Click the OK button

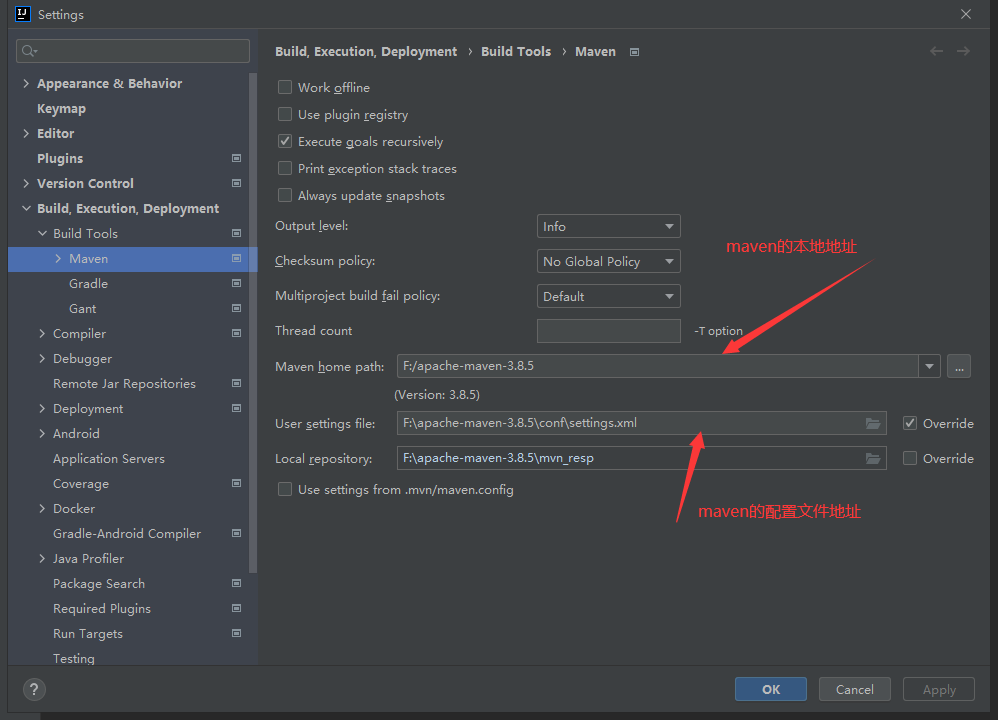click(770, 689)
